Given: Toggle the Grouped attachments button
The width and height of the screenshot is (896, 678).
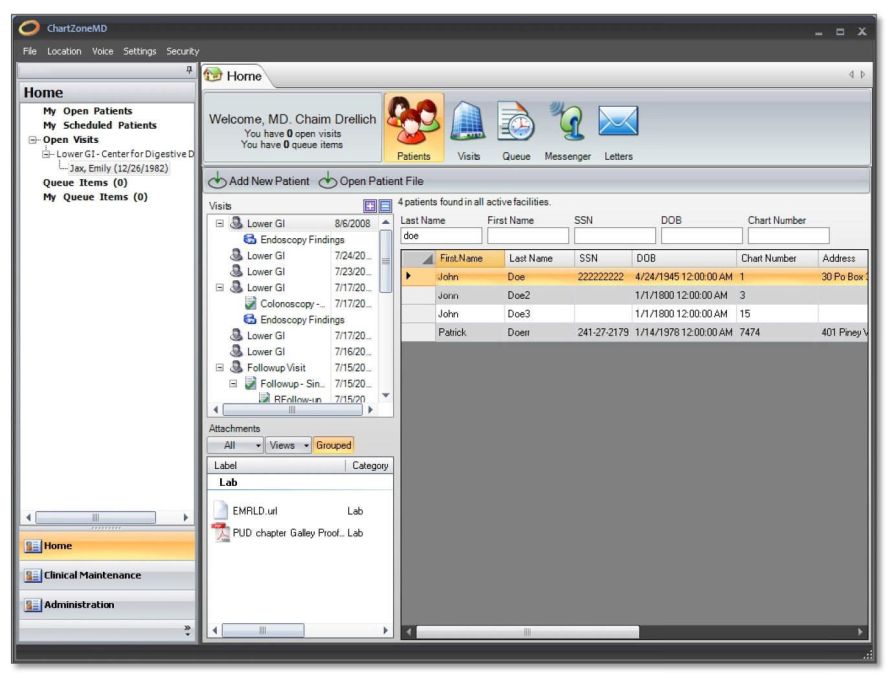Looking at the screenshot, I should (334, 445).
